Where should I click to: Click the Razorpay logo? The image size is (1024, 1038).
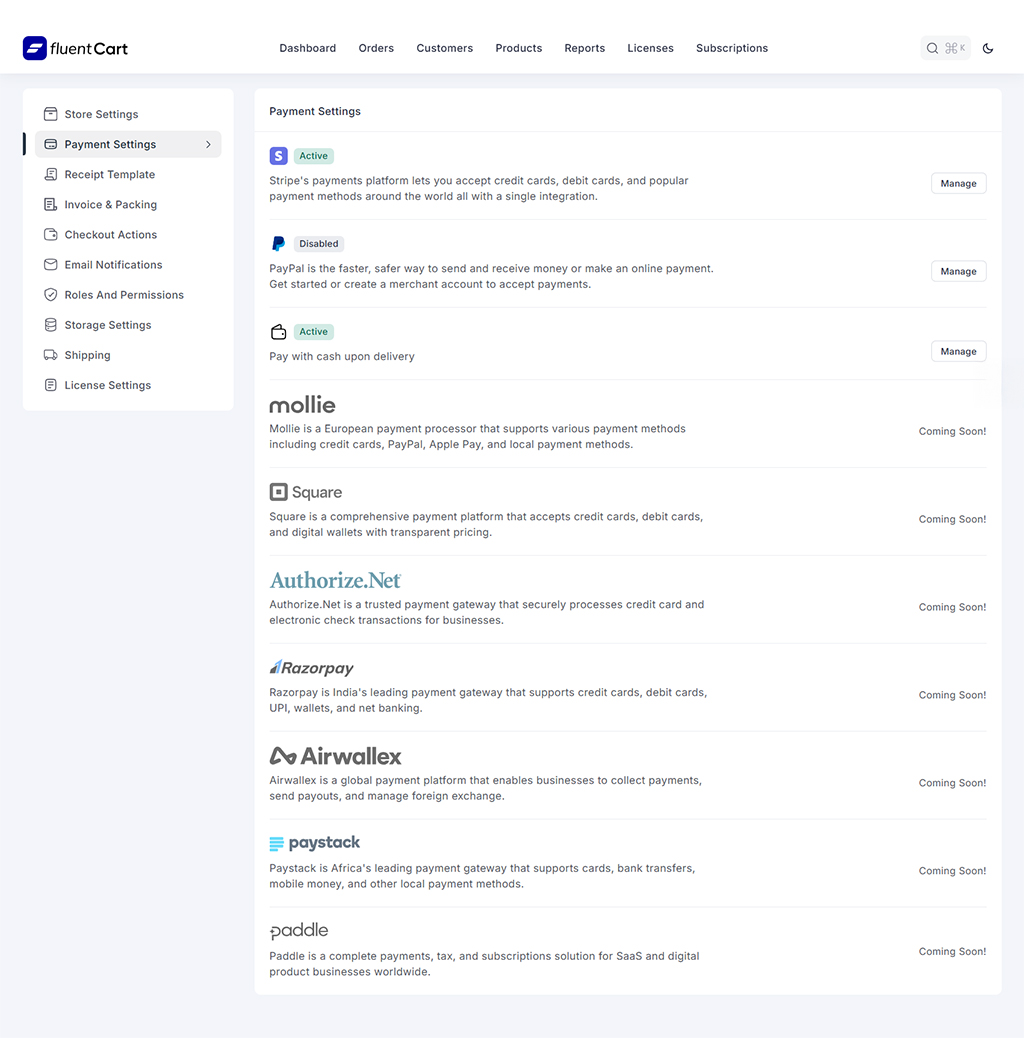point(312,667)
